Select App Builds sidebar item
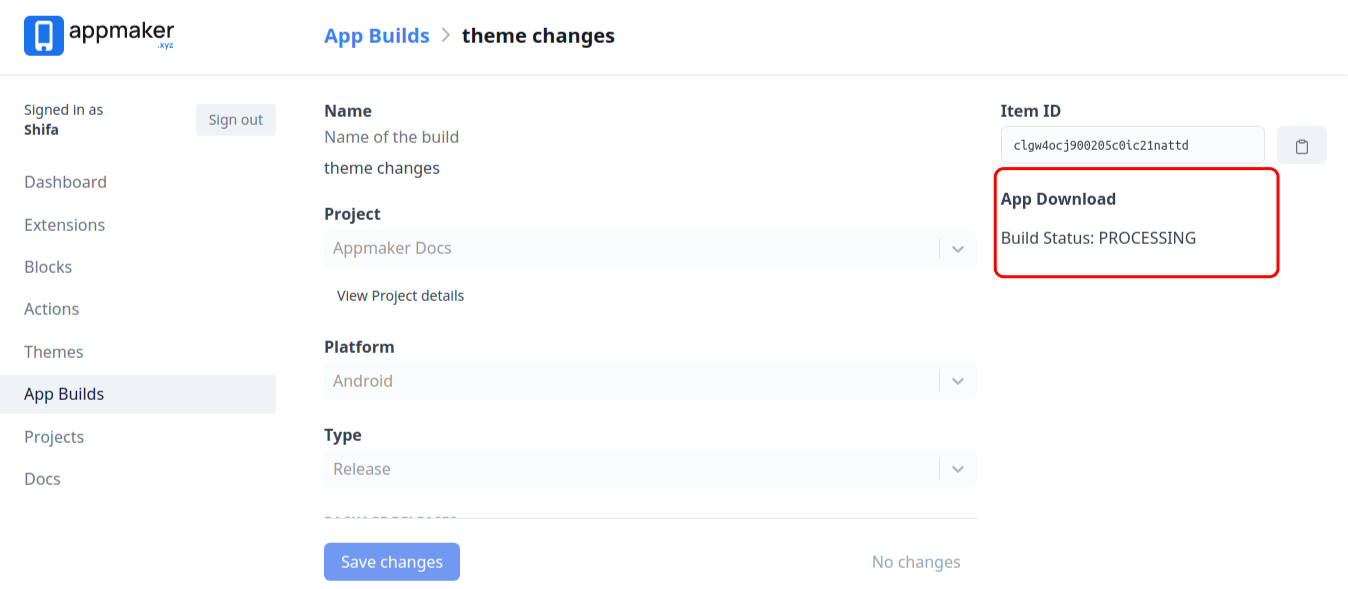 click(x=64, y=394)
